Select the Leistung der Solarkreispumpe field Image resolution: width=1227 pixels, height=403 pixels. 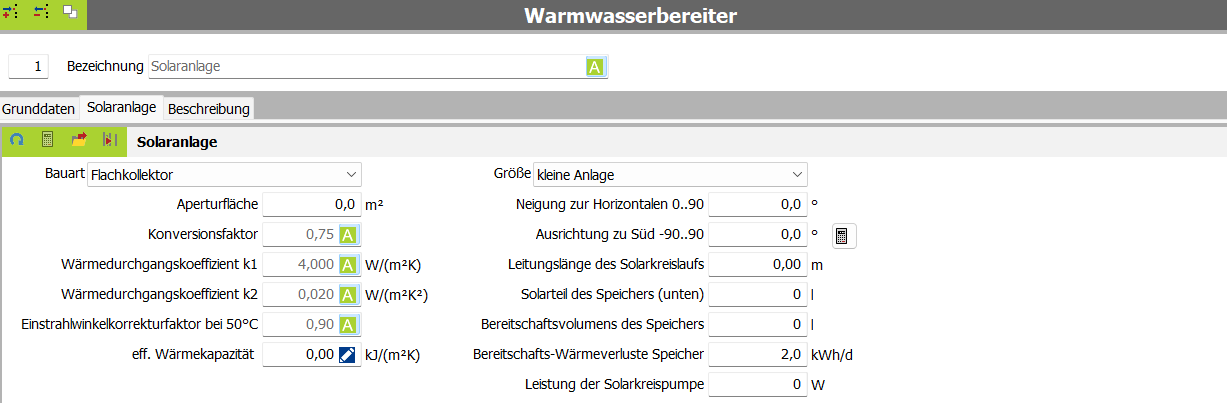[x=757, y=384]
